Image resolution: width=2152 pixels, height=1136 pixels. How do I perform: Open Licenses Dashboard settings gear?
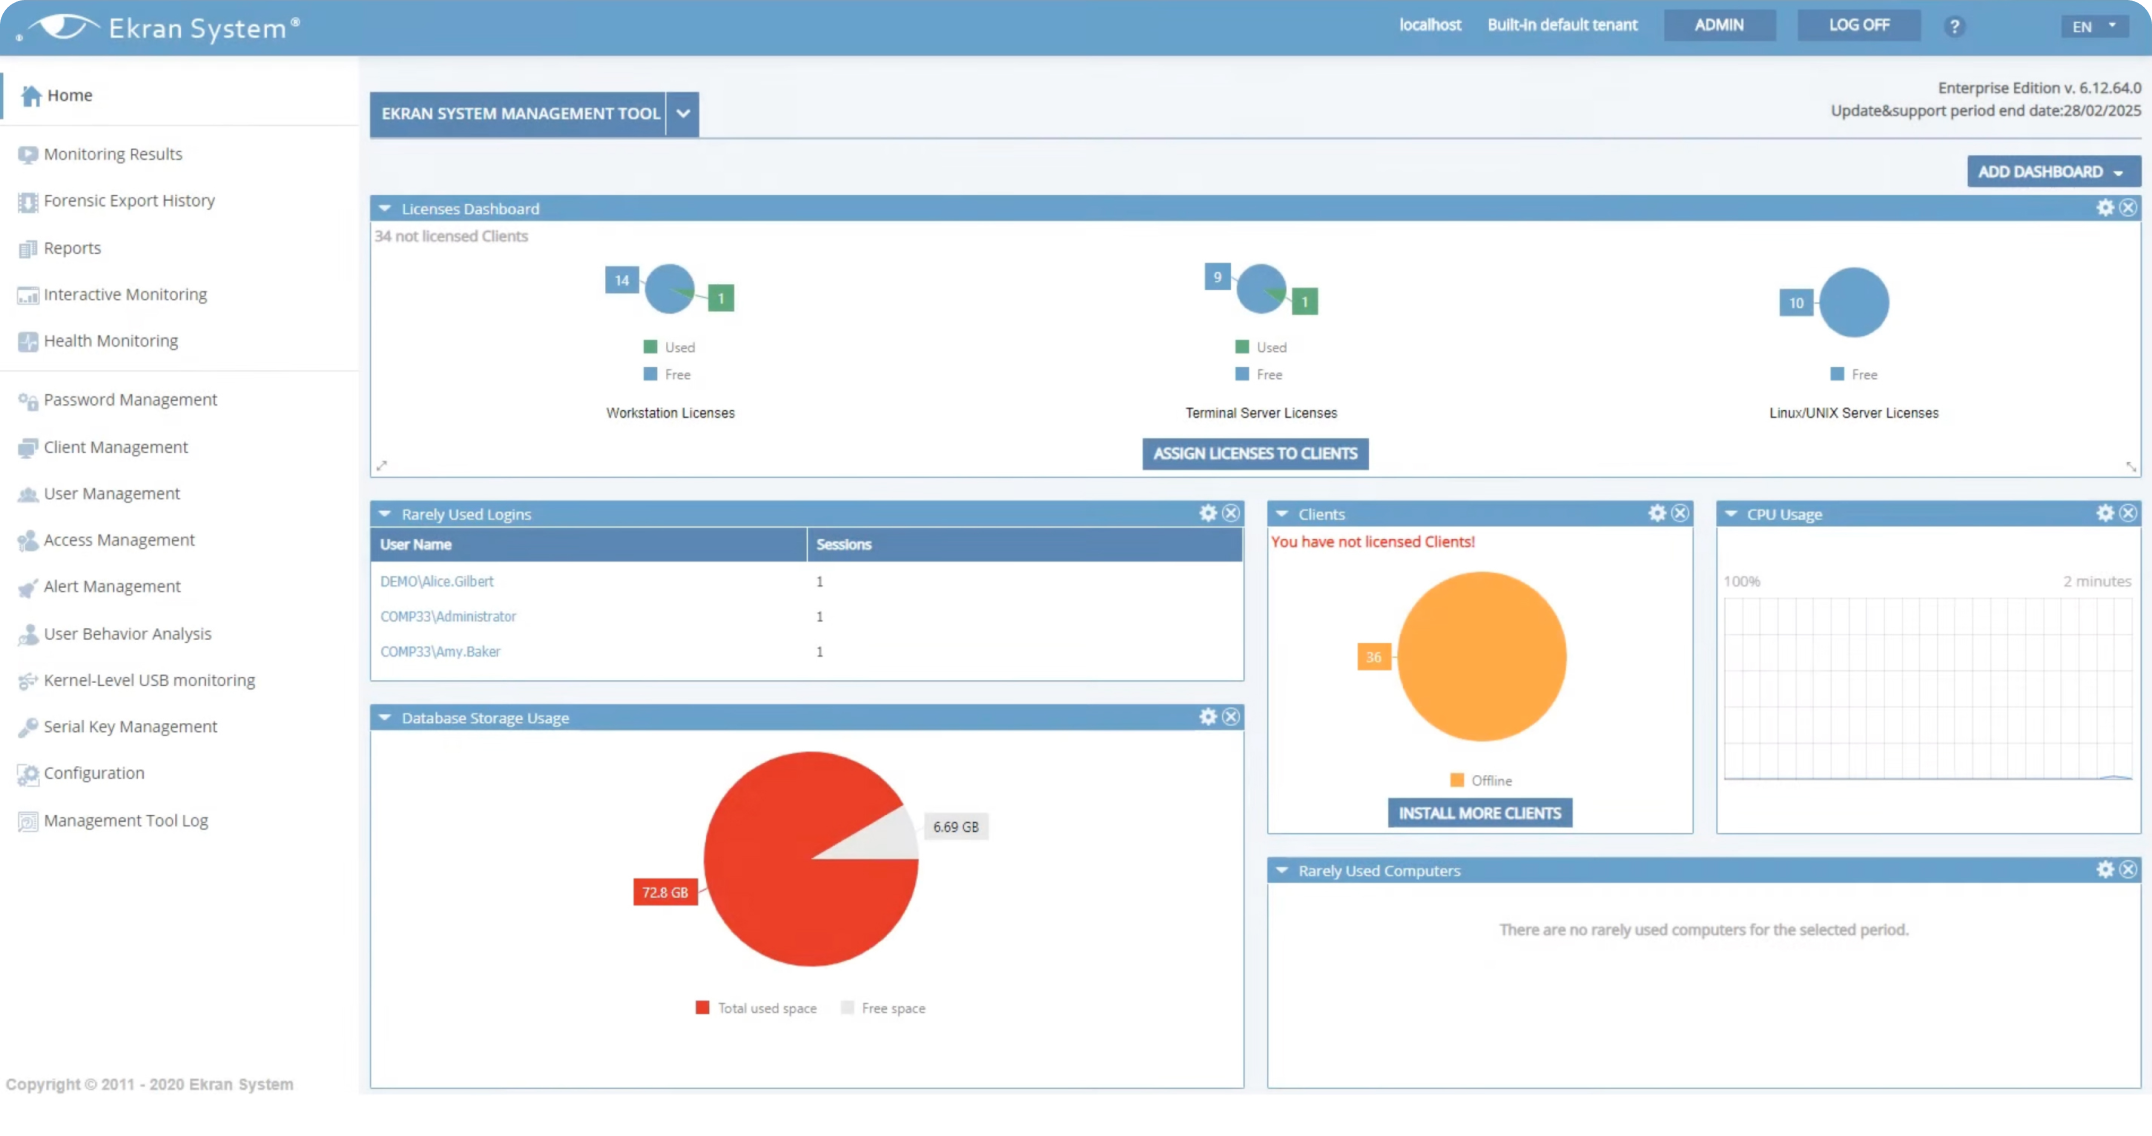pyautogui.click(x=2105, y=208)
